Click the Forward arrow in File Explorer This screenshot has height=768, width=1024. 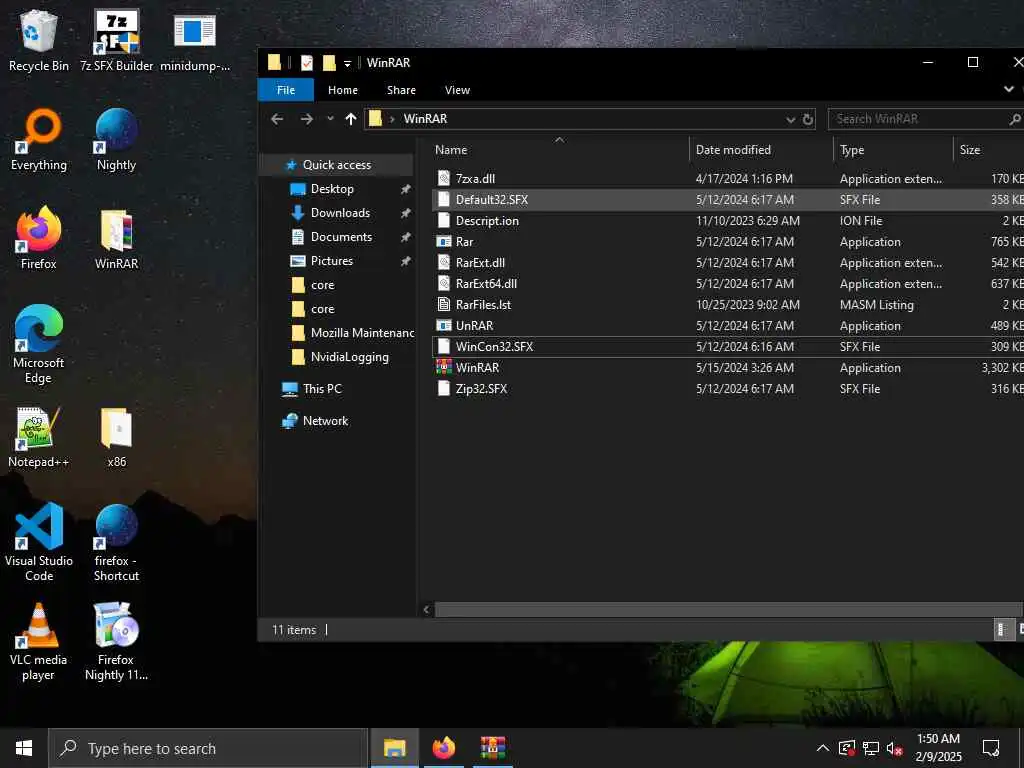[306, 119]
